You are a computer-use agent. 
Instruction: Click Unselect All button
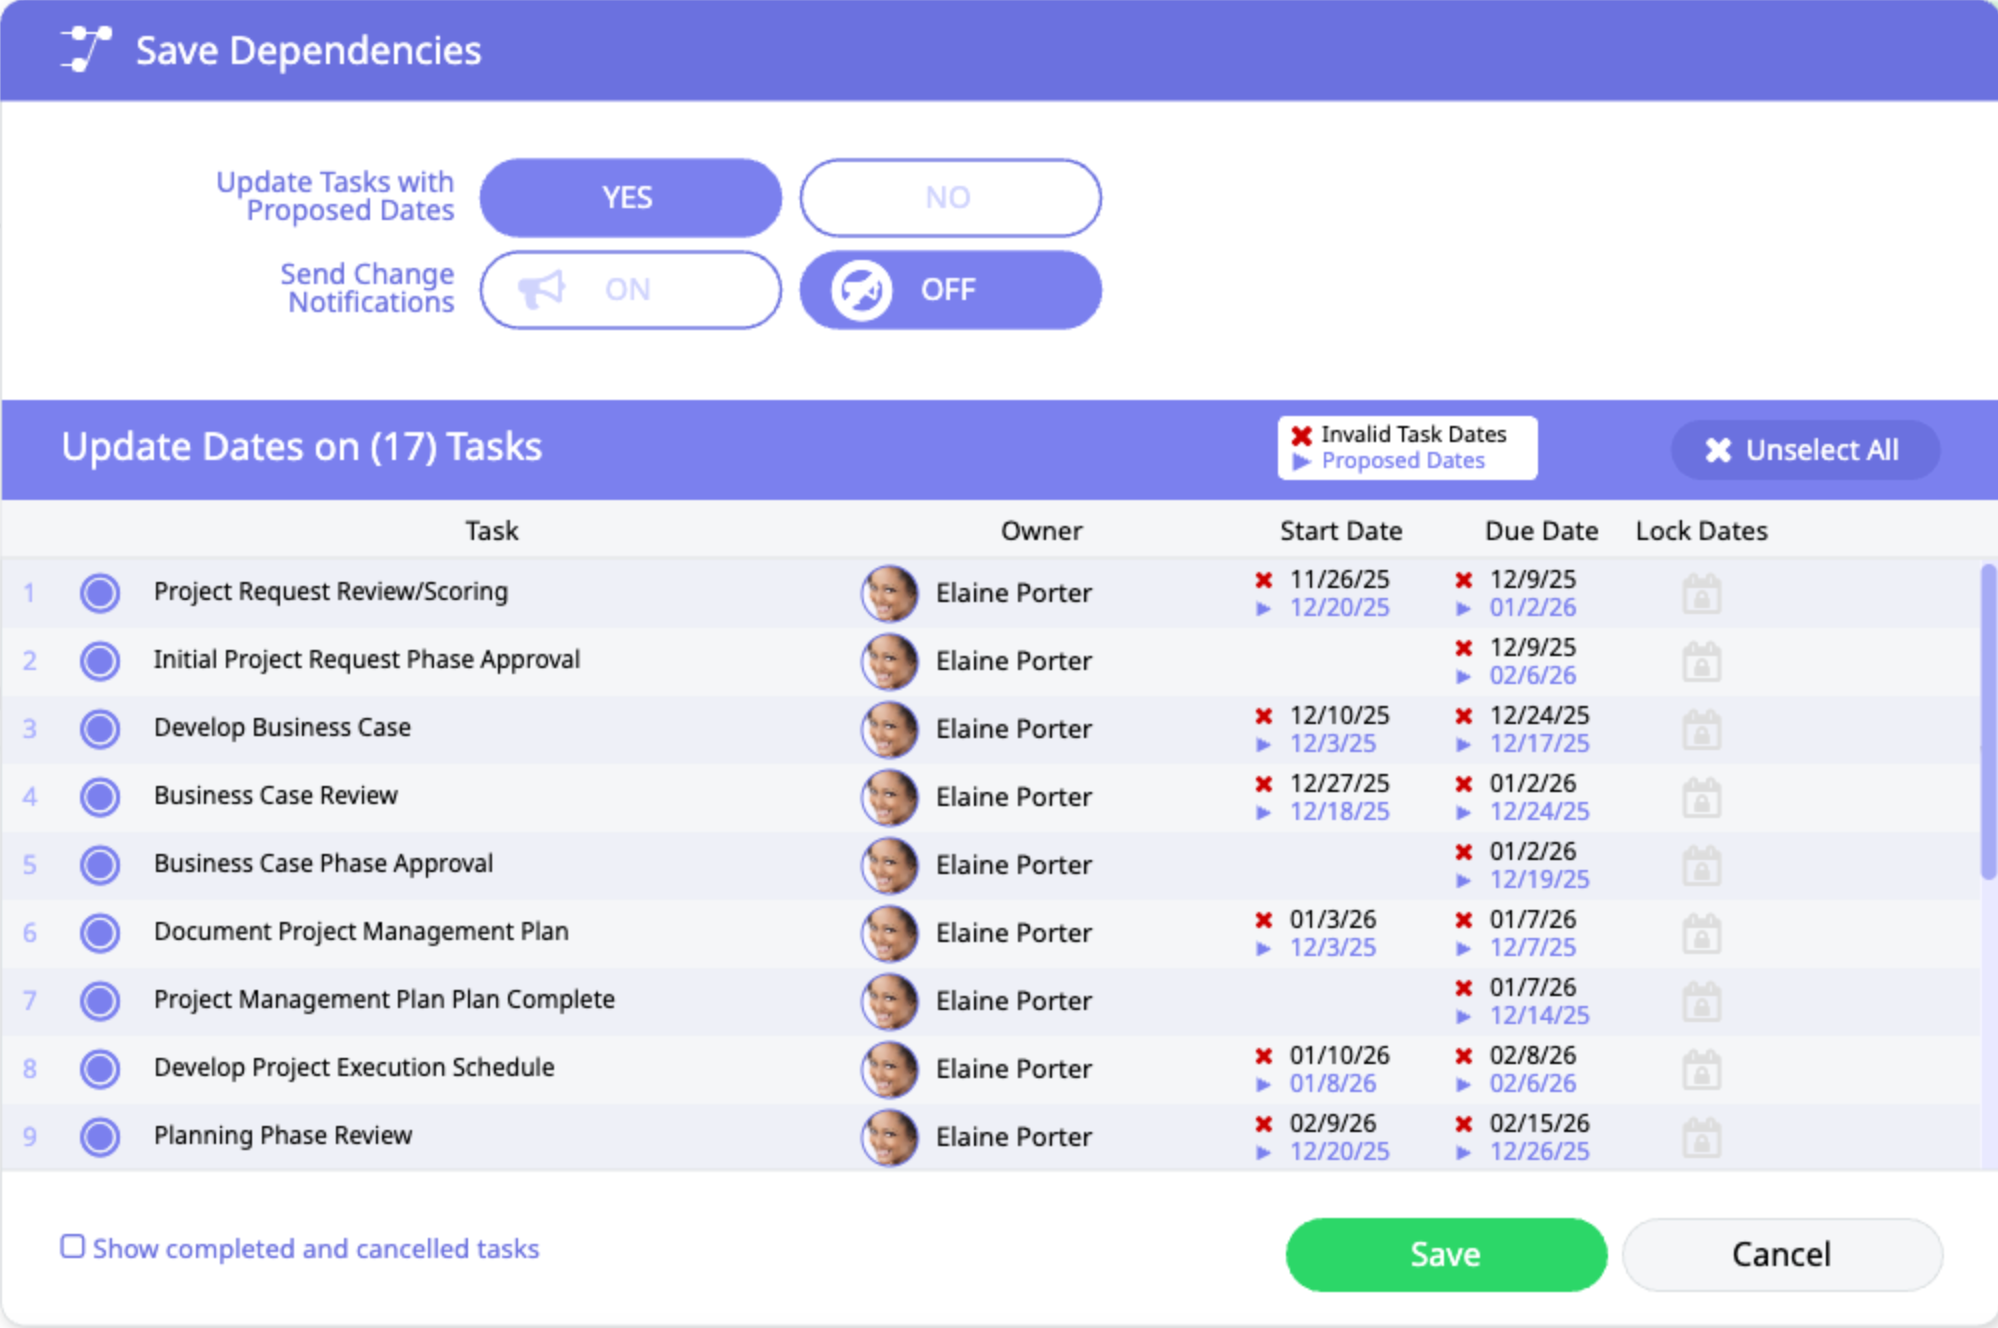1803,450
